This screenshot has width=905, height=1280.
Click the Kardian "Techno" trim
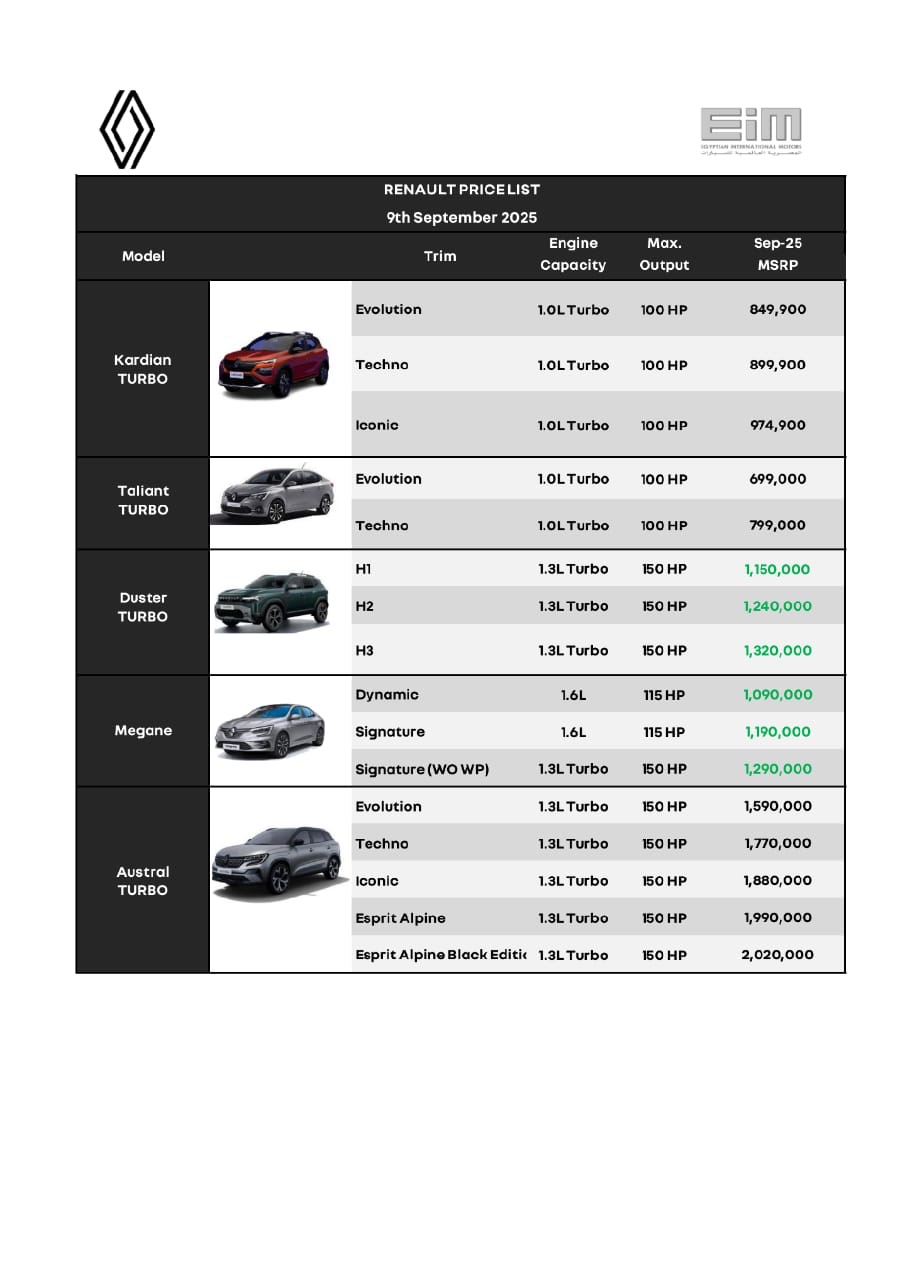point(382,365)
